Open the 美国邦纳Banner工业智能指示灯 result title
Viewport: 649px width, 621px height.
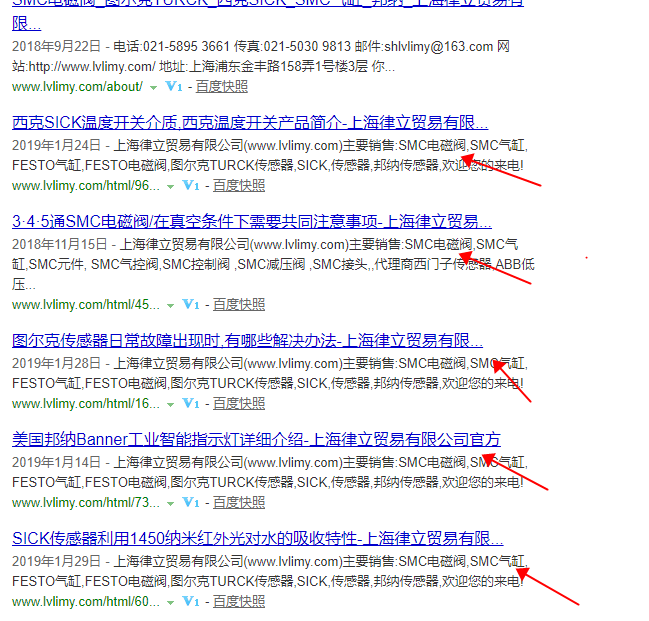(x=256, y=440)
